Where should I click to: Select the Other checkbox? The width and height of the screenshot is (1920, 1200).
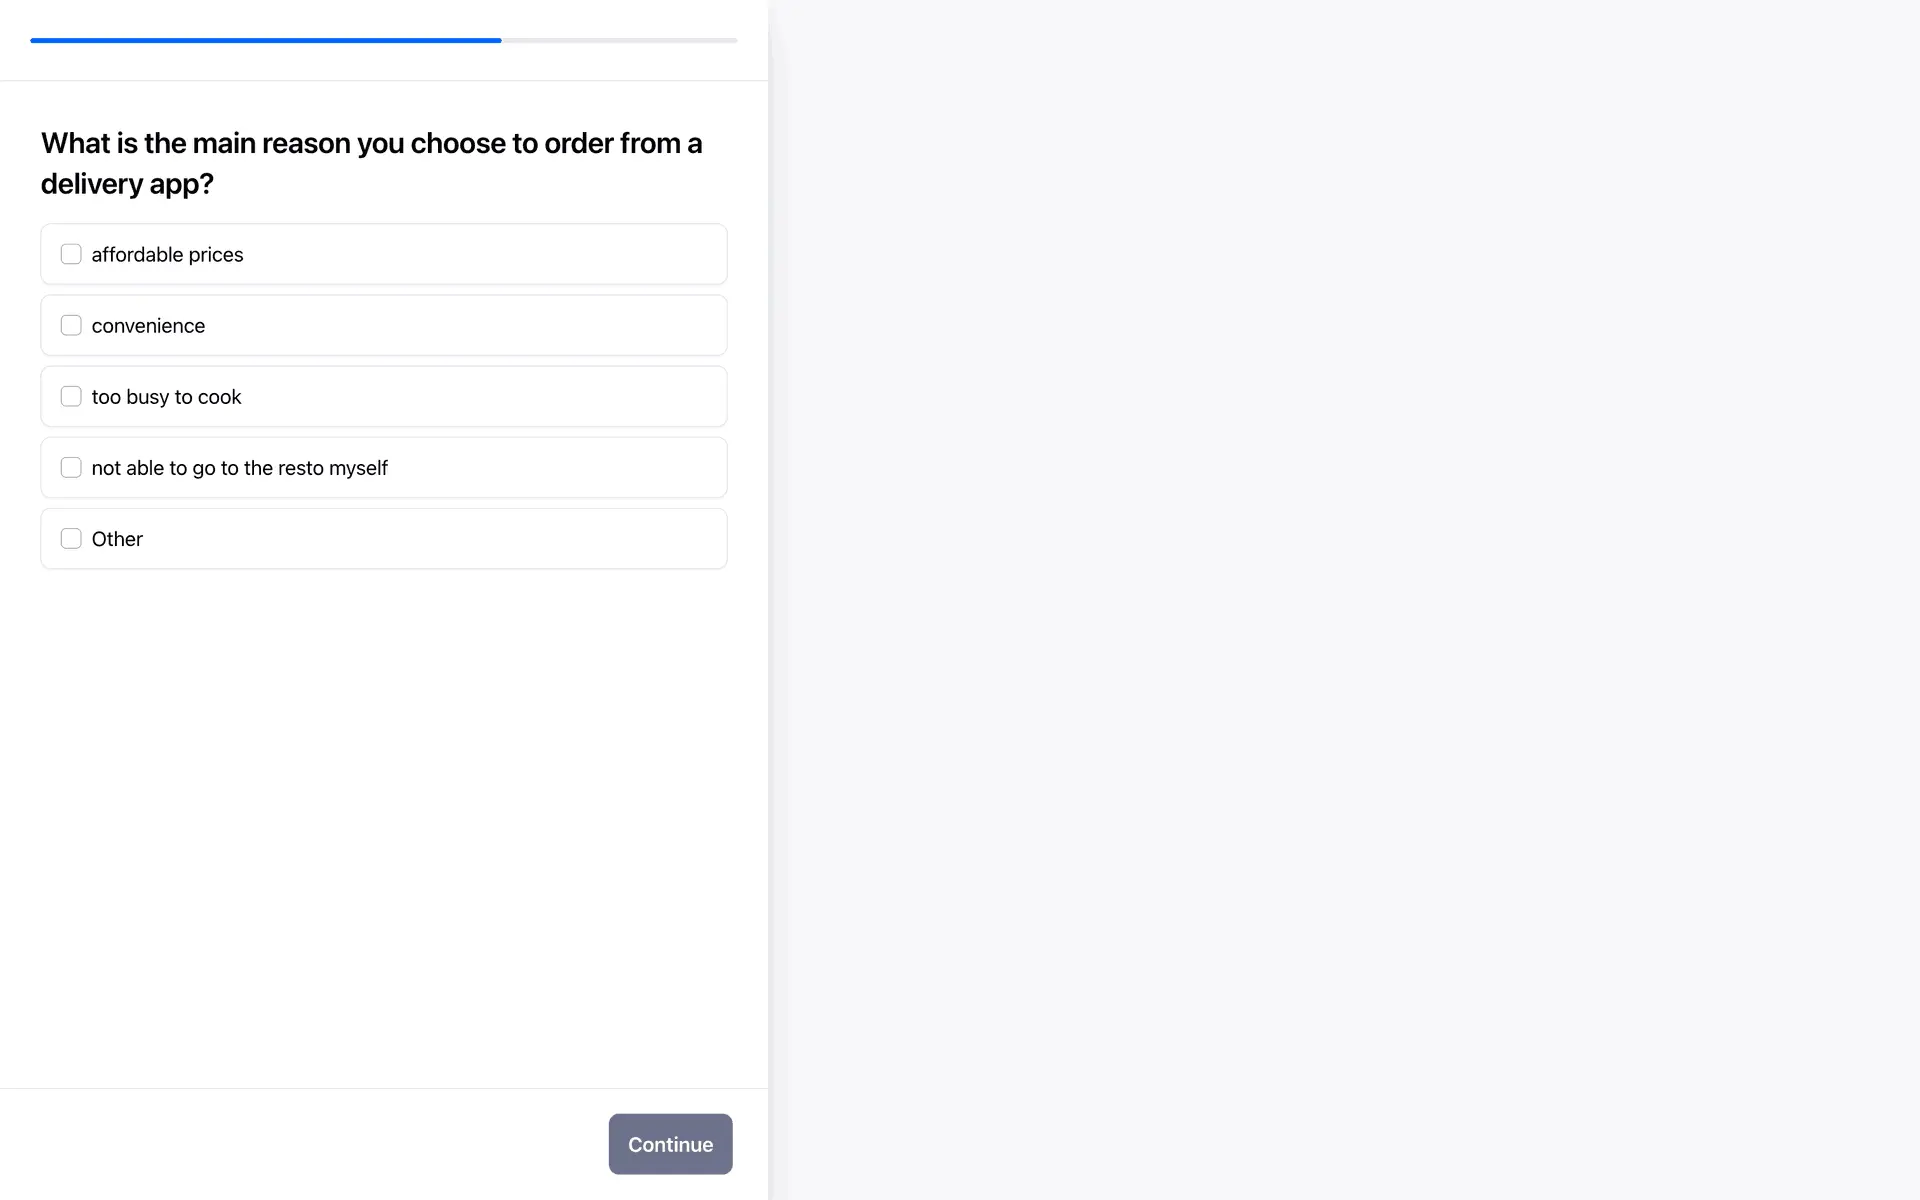coord(71,538)
